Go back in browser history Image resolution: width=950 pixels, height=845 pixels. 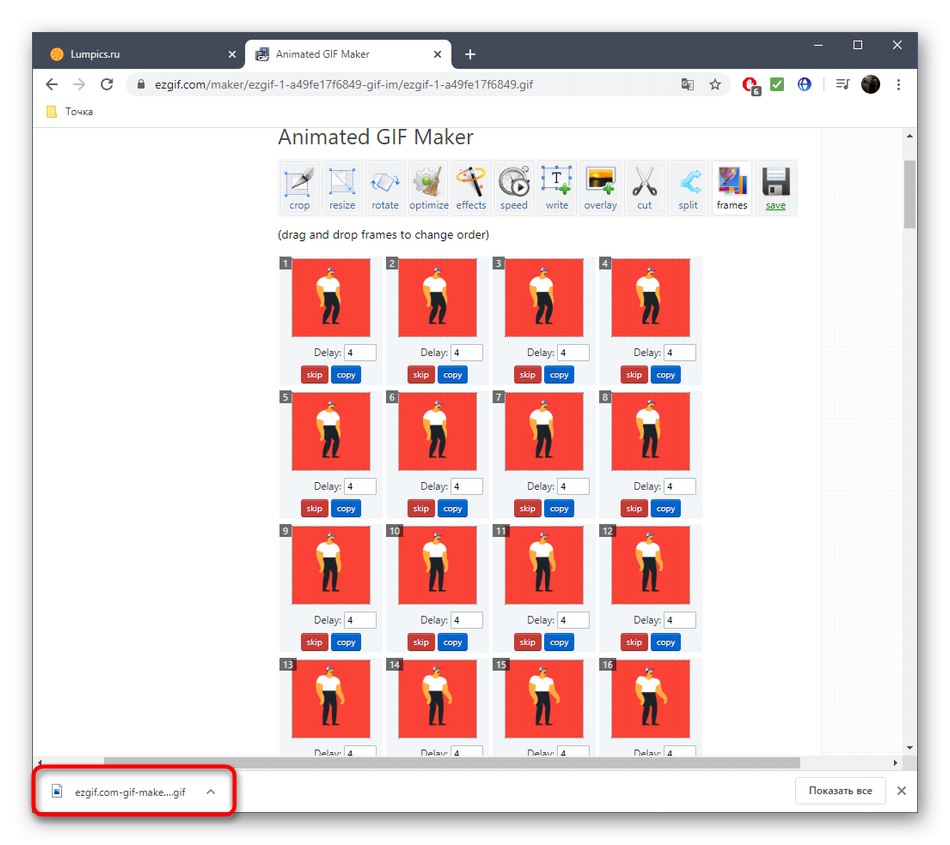[x=52, y=84]
